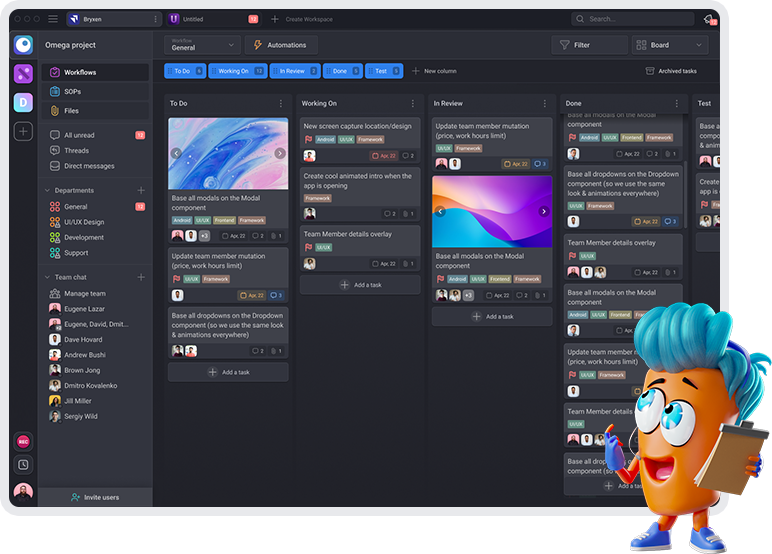Viewport: 772px width, 554px height.
Task: Open the purple workspace icon in sidebar
Action: (23, 74)
